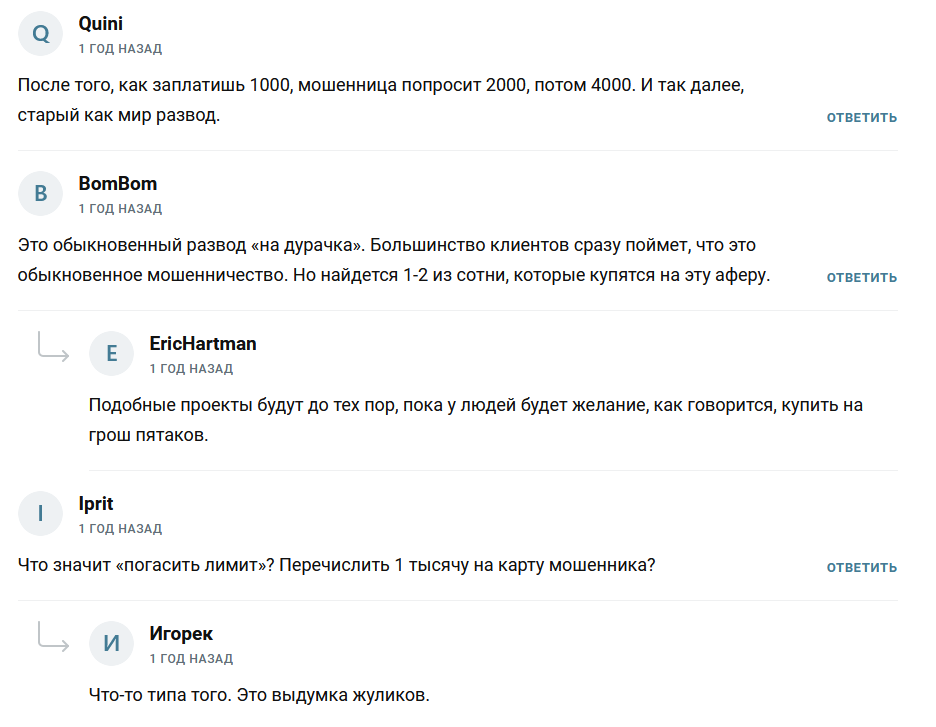Hit ОТВЕТИТЬ under Iprit's question
936x727 pixels.
[861, 568]
